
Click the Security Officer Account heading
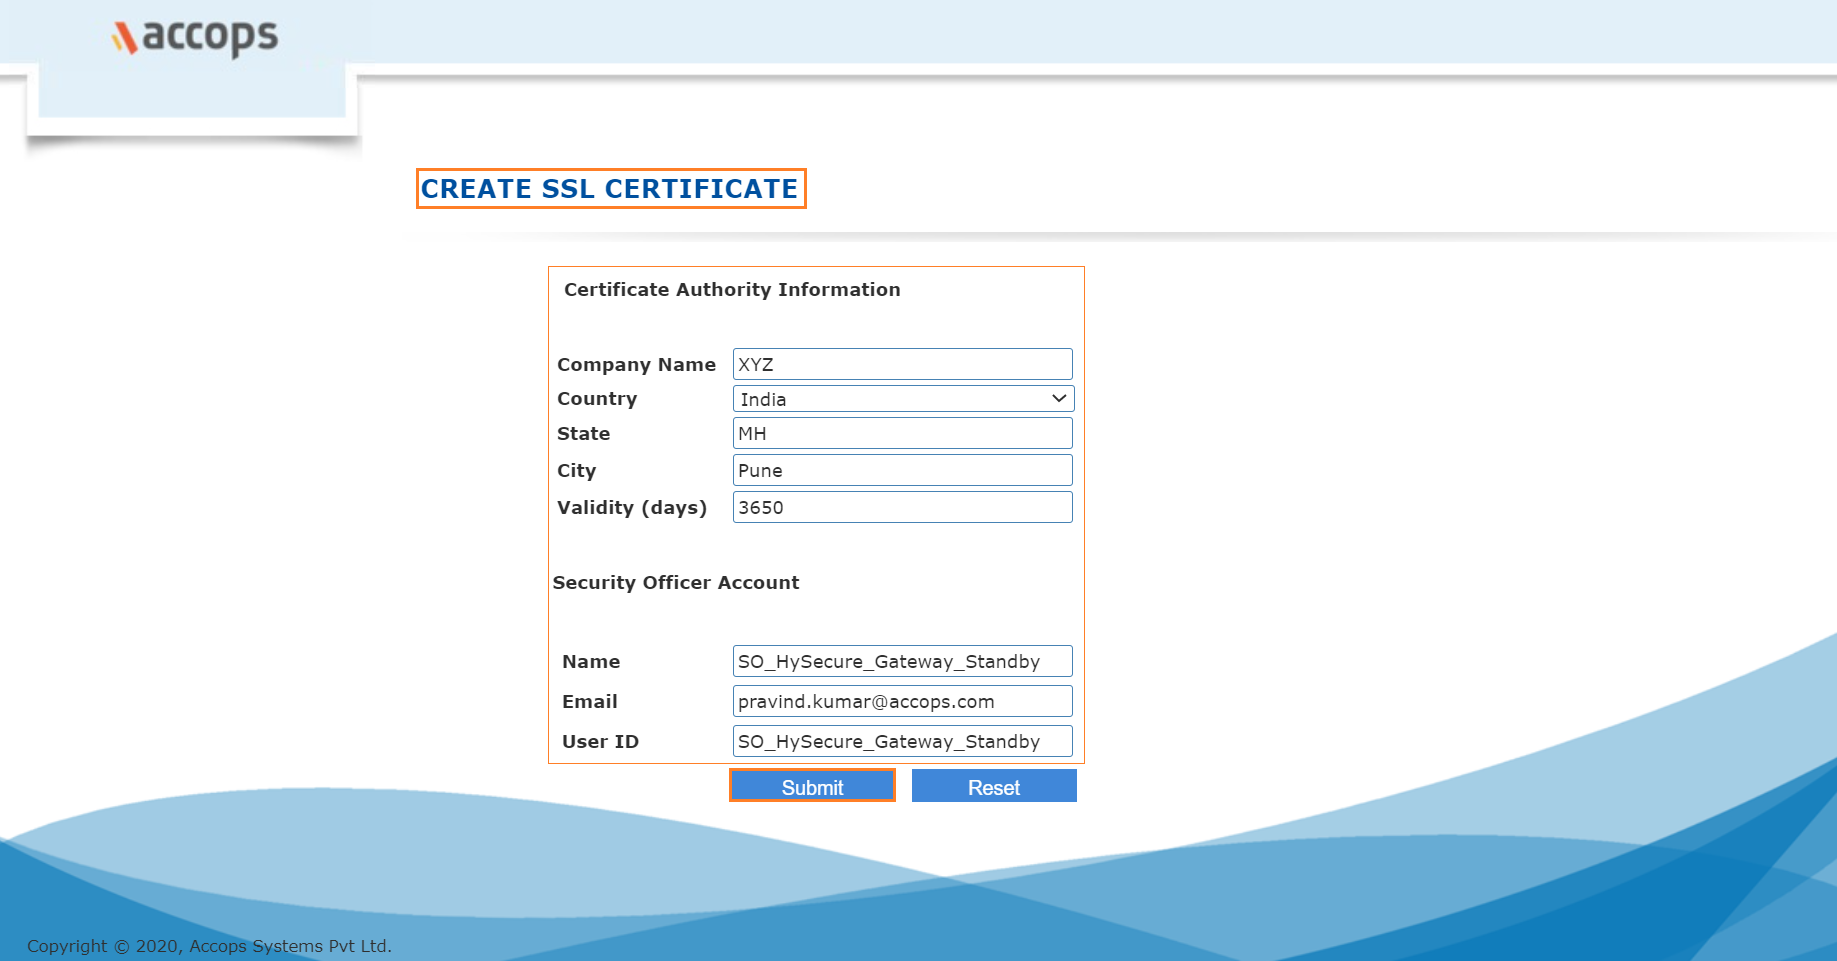[x=676, y=583]
